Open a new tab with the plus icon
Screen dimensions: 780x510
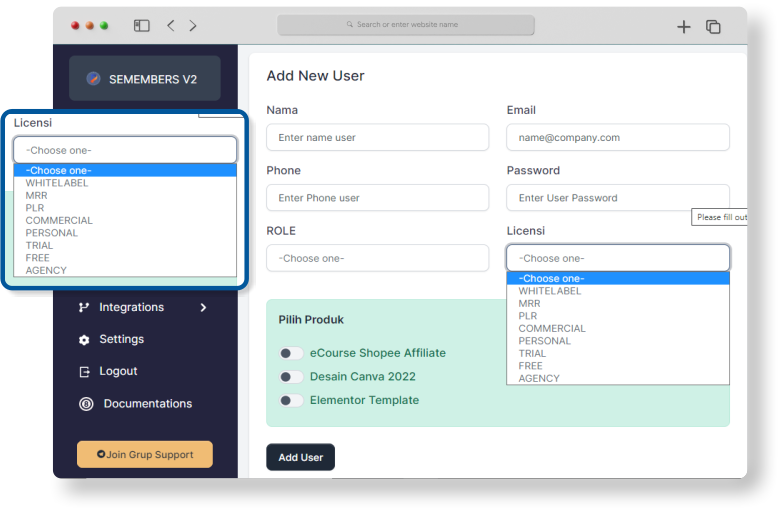coord(684,27)
